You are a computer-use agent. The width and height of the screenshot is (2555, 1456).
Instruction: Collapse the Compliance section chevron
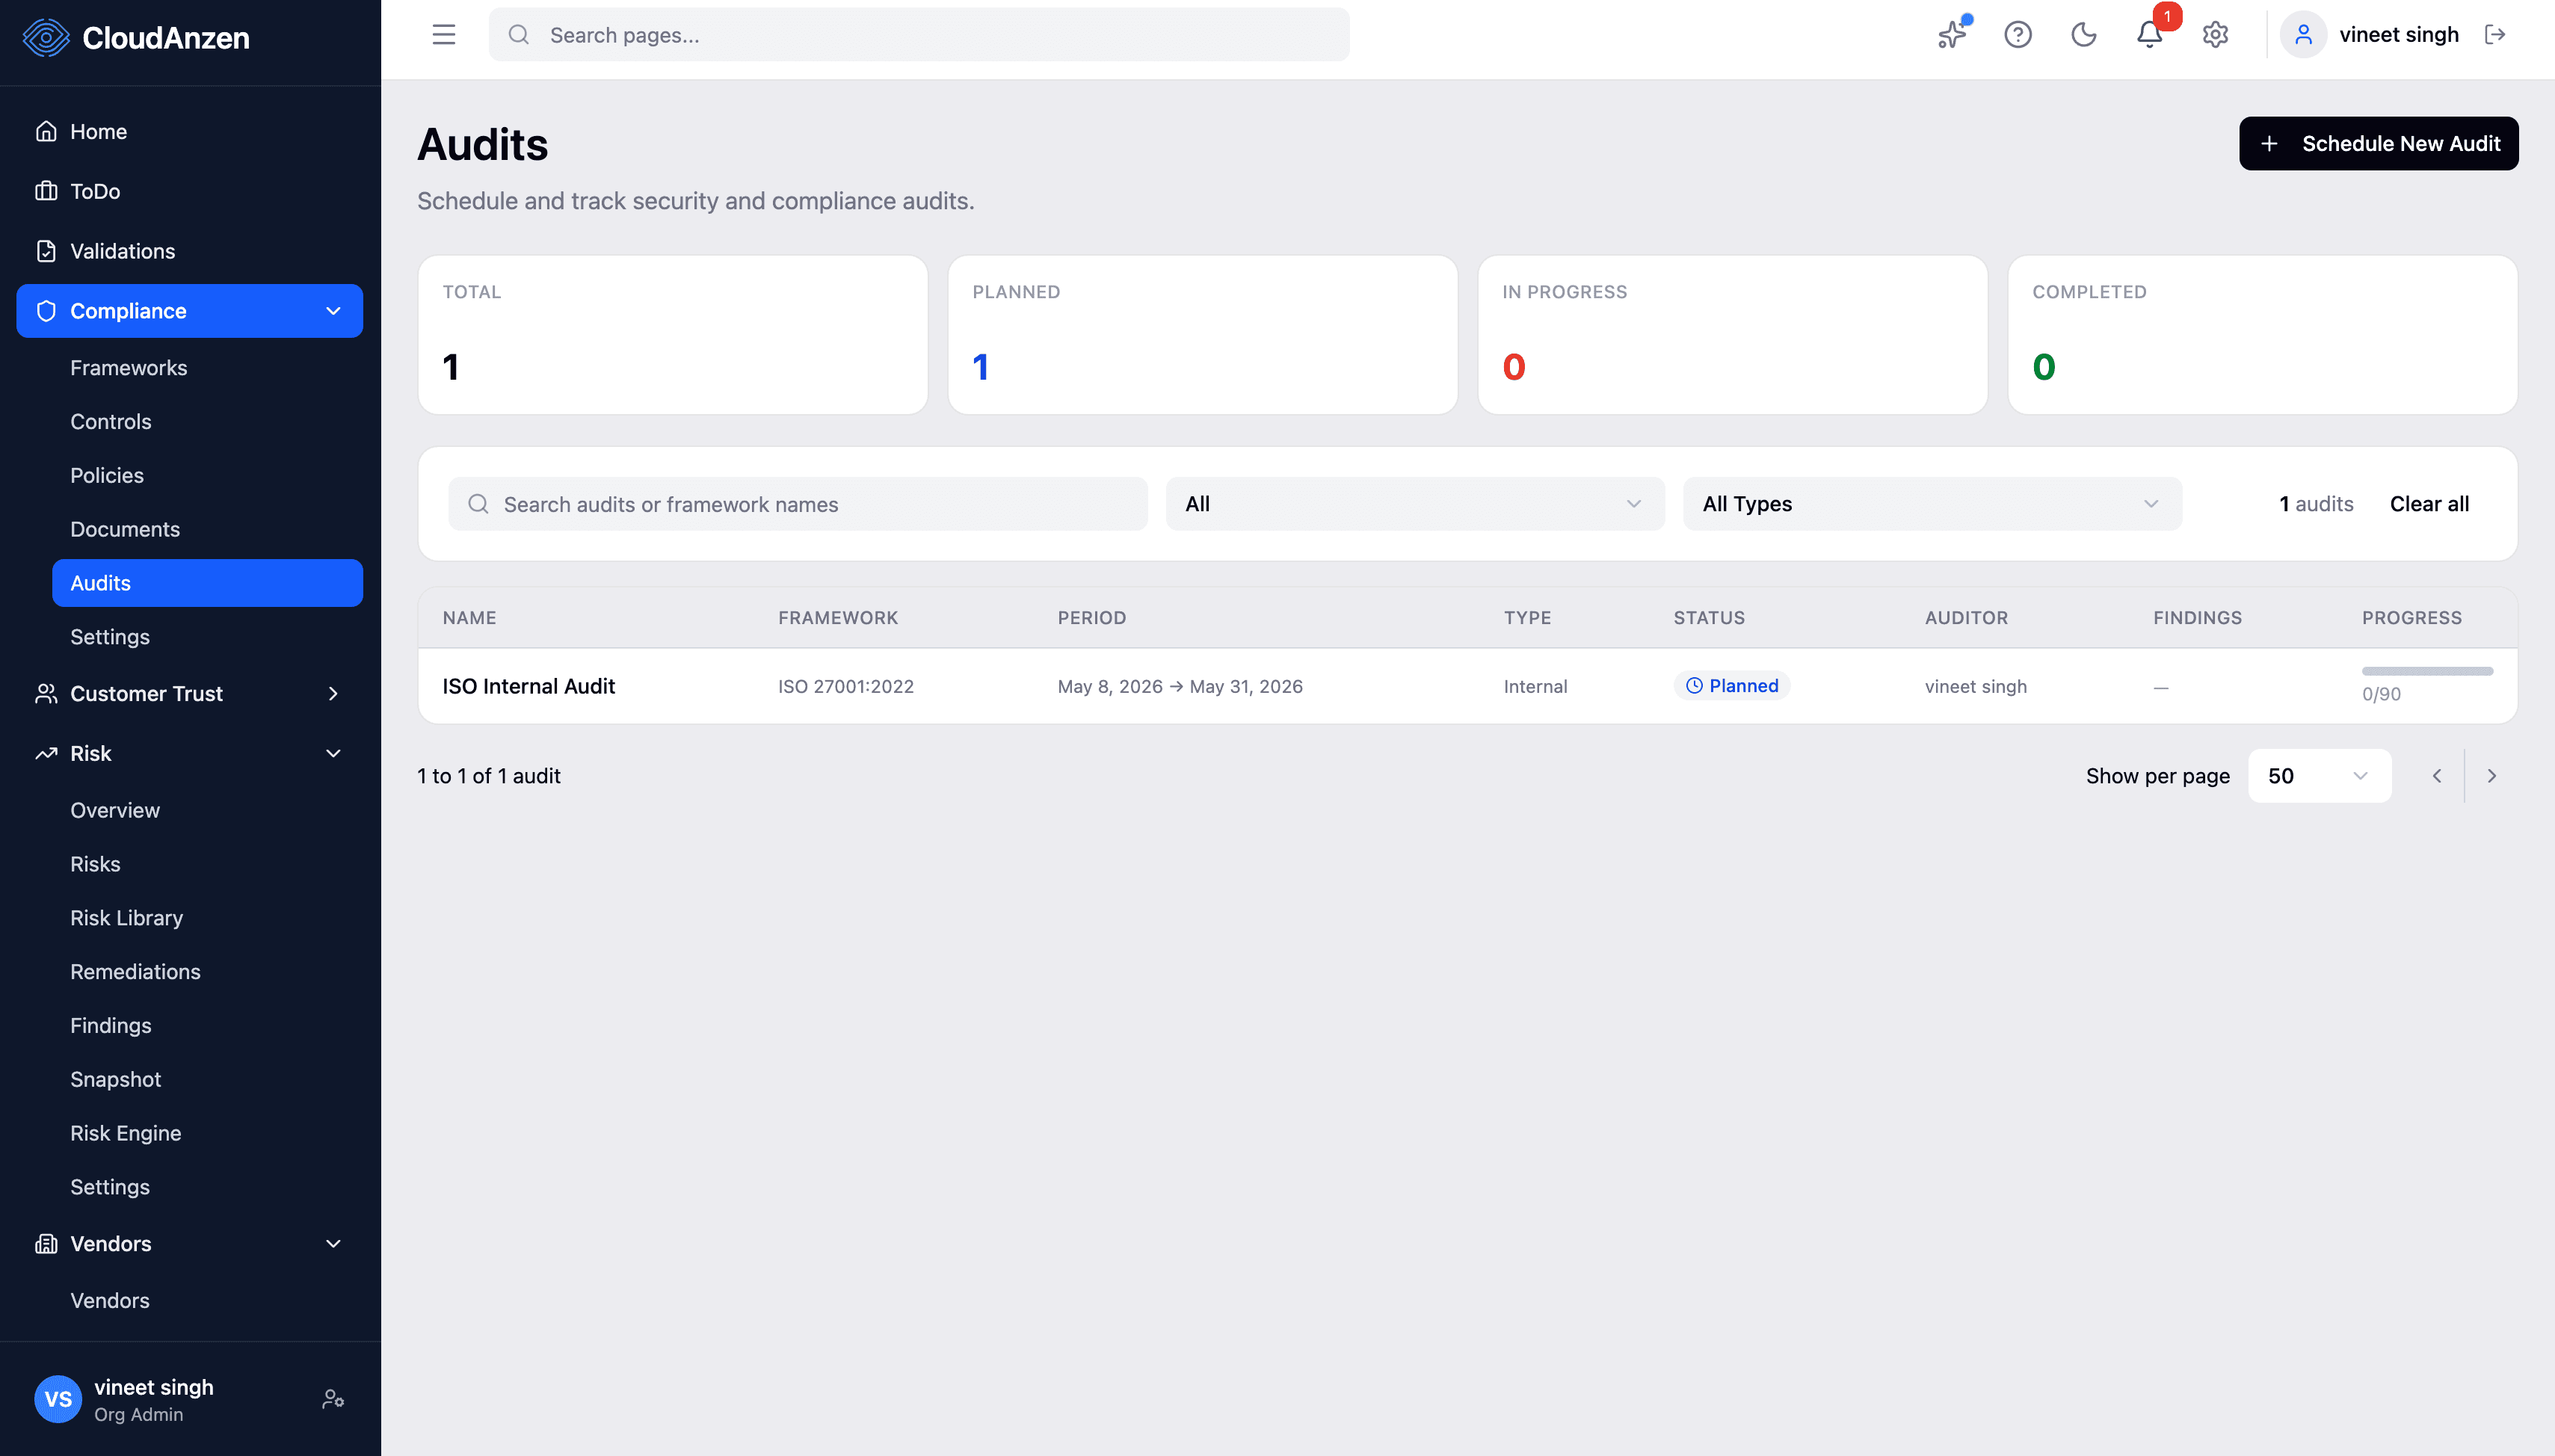click(x=333, y=311)
